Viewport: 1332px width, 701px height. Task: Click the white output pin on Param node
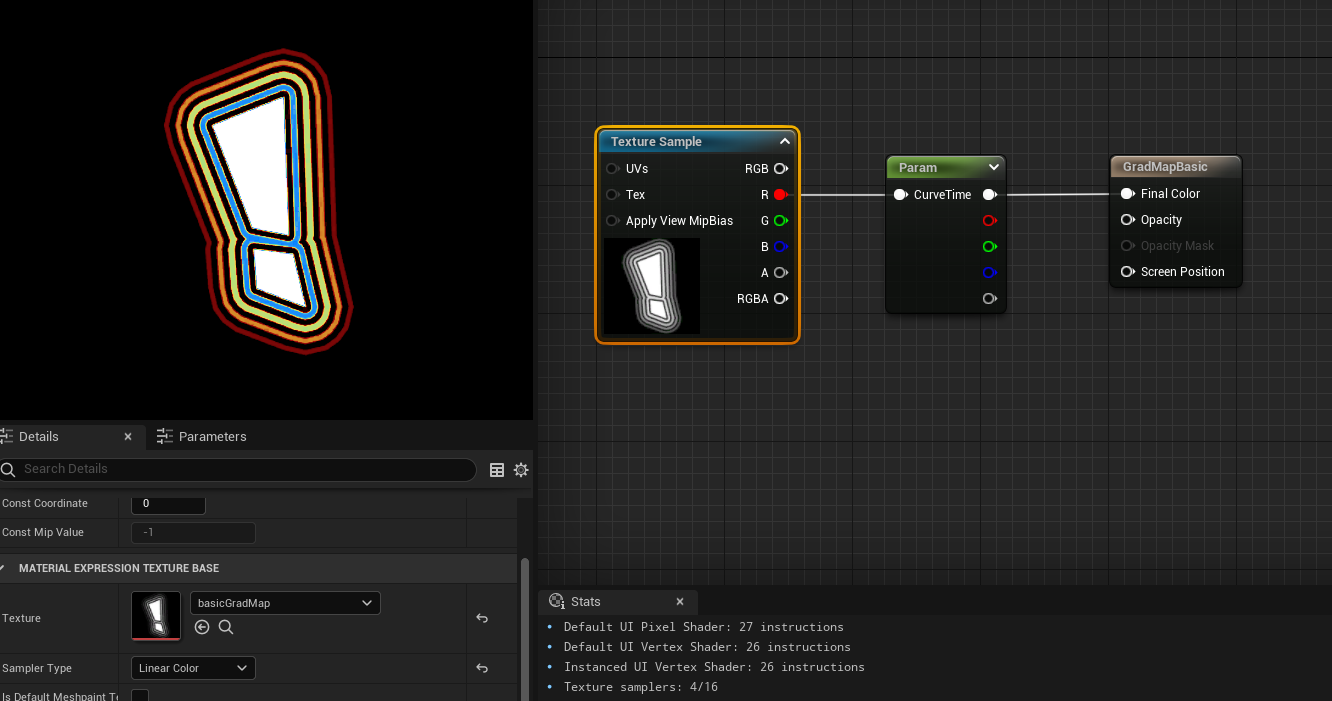(x=989, y=195)
